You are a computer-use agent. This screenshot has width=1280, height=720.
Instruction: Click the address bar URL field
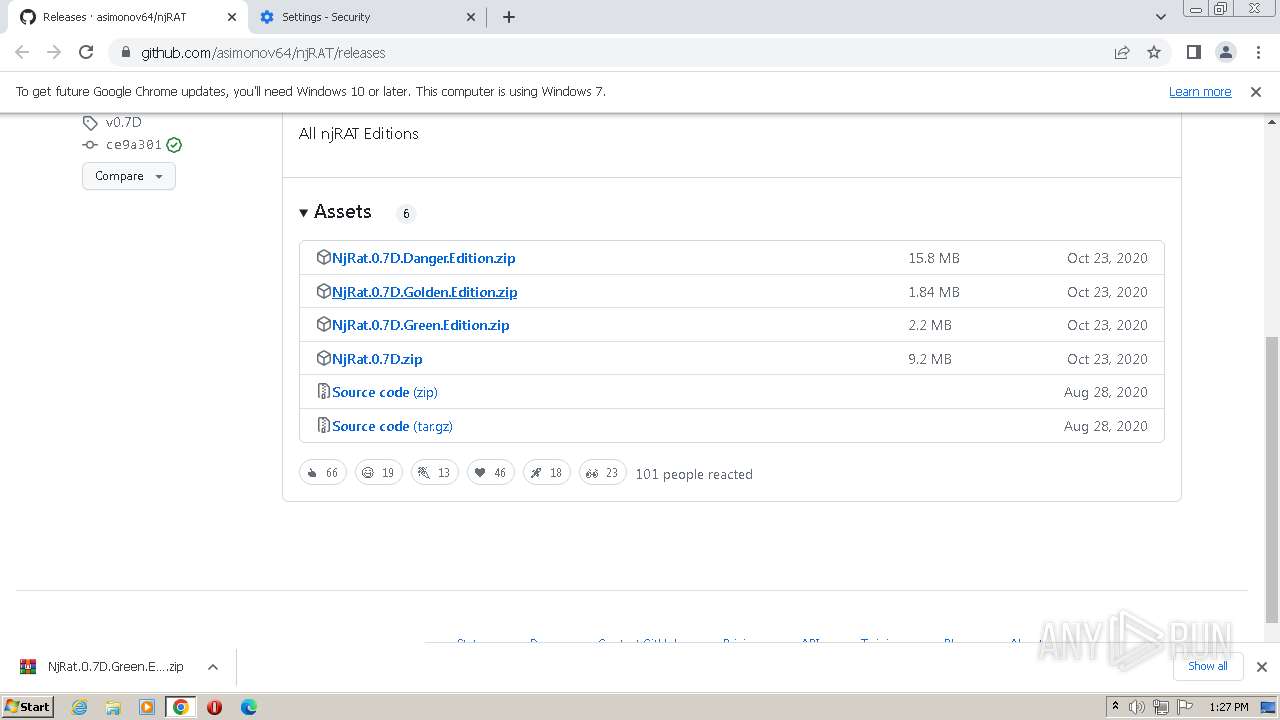[x=610, y=52]
